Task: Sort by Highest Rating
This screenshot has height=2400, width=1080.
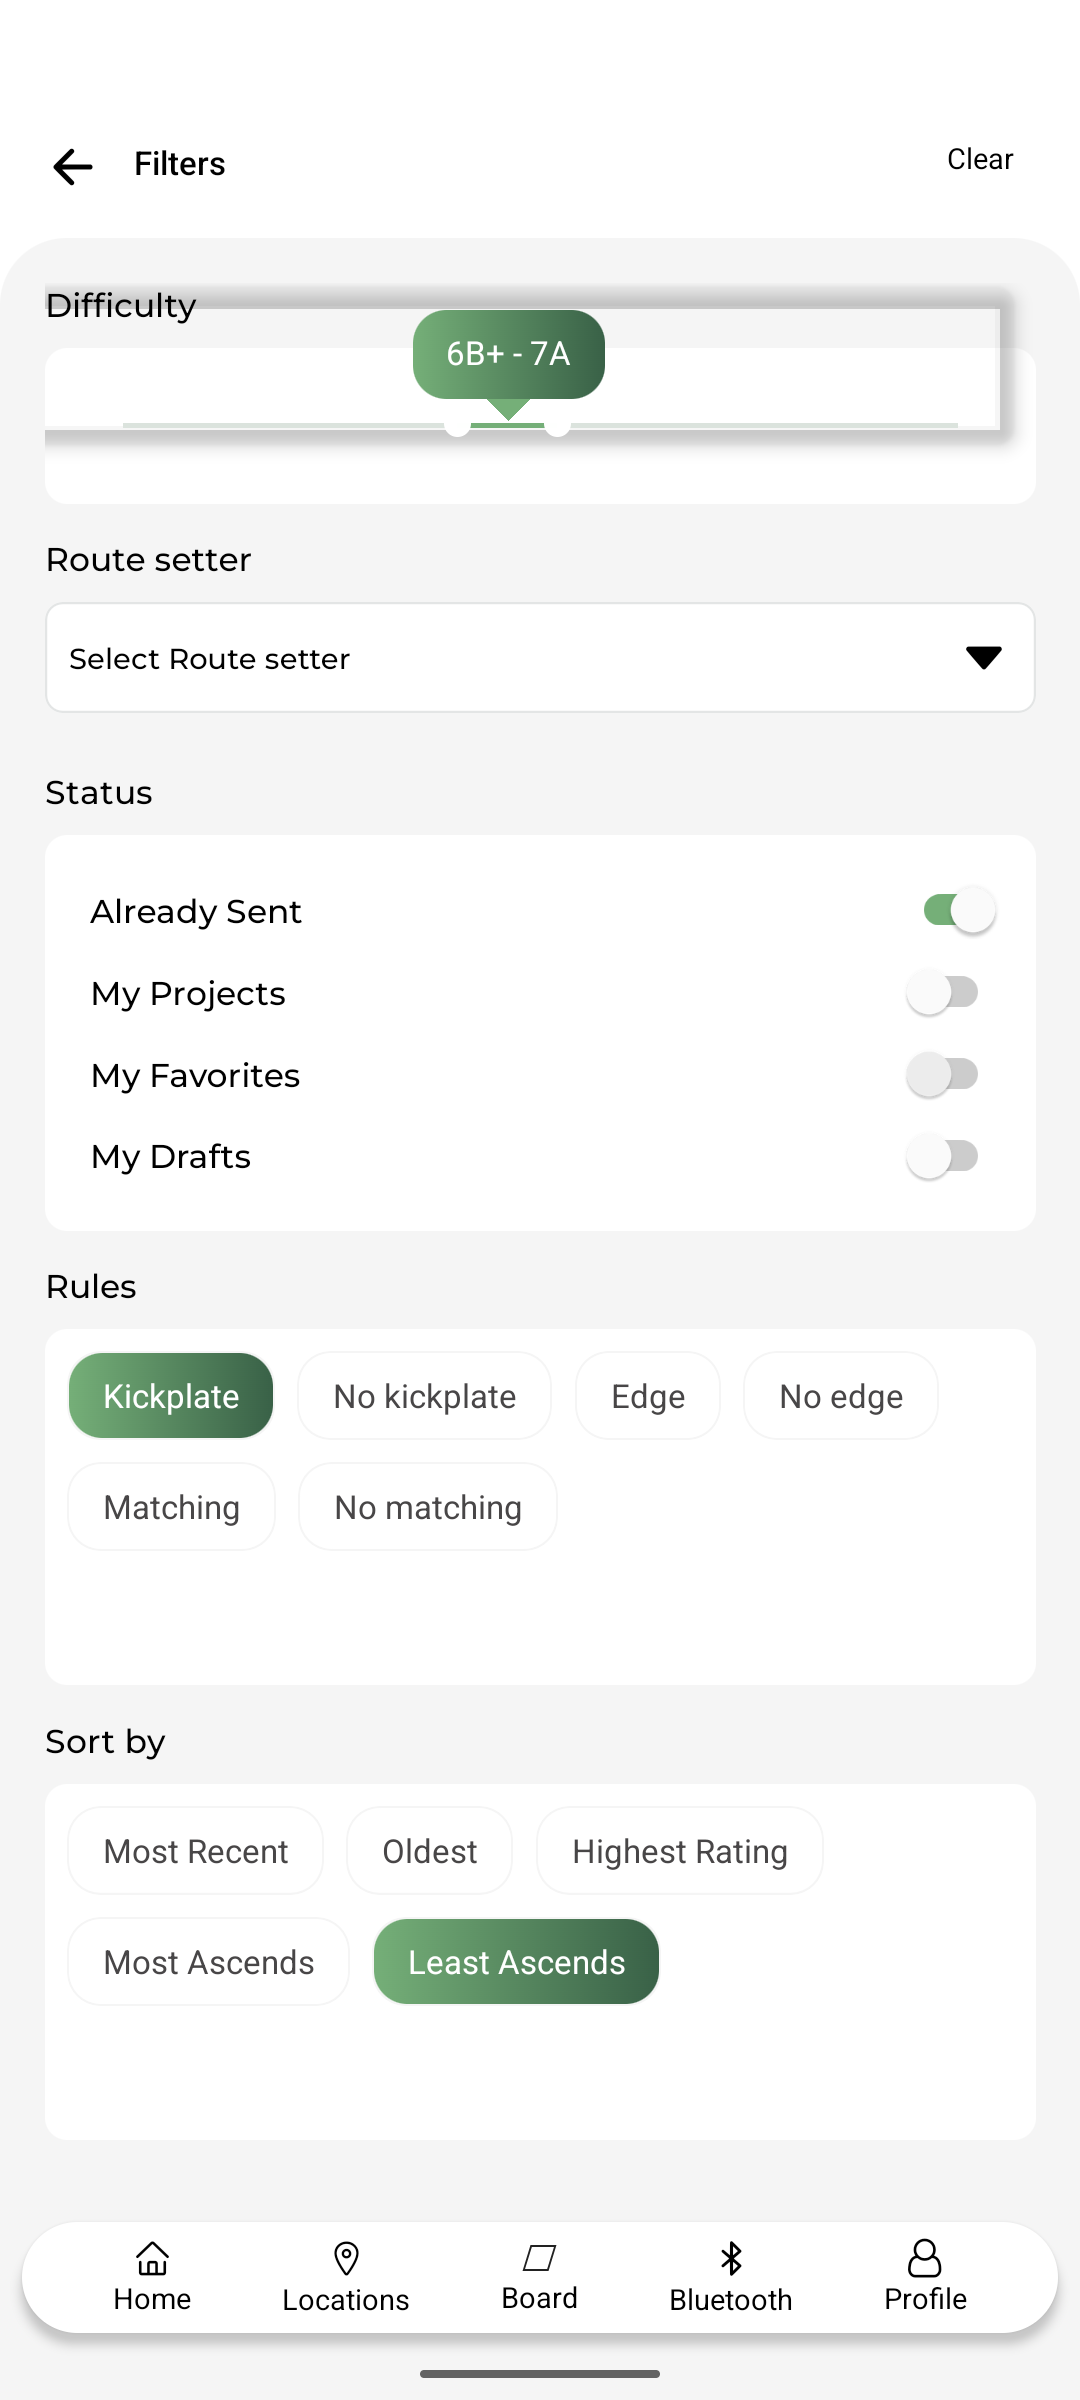Action: (680, 1851)
